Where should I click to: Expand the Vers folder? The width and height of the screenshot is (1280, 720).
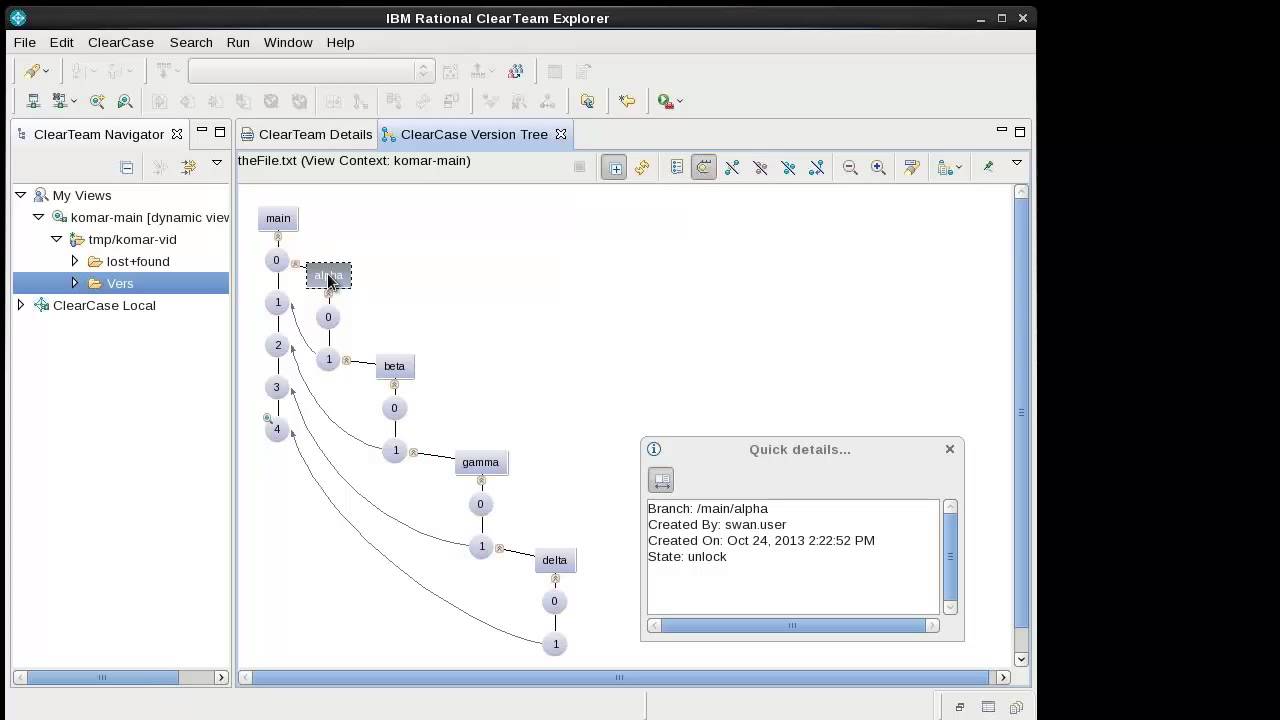(x=75, y=283)
